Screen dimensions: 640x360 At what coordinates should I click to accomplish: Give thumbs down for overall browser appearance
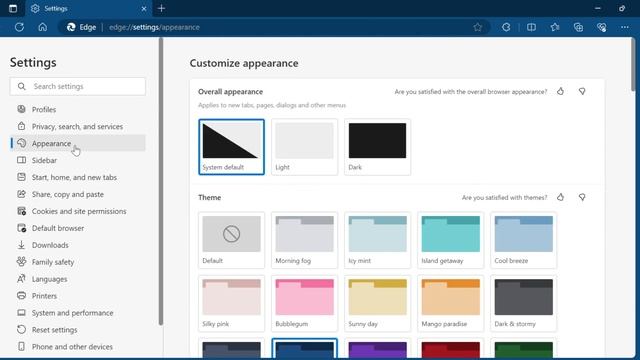[x=582, y=91]
